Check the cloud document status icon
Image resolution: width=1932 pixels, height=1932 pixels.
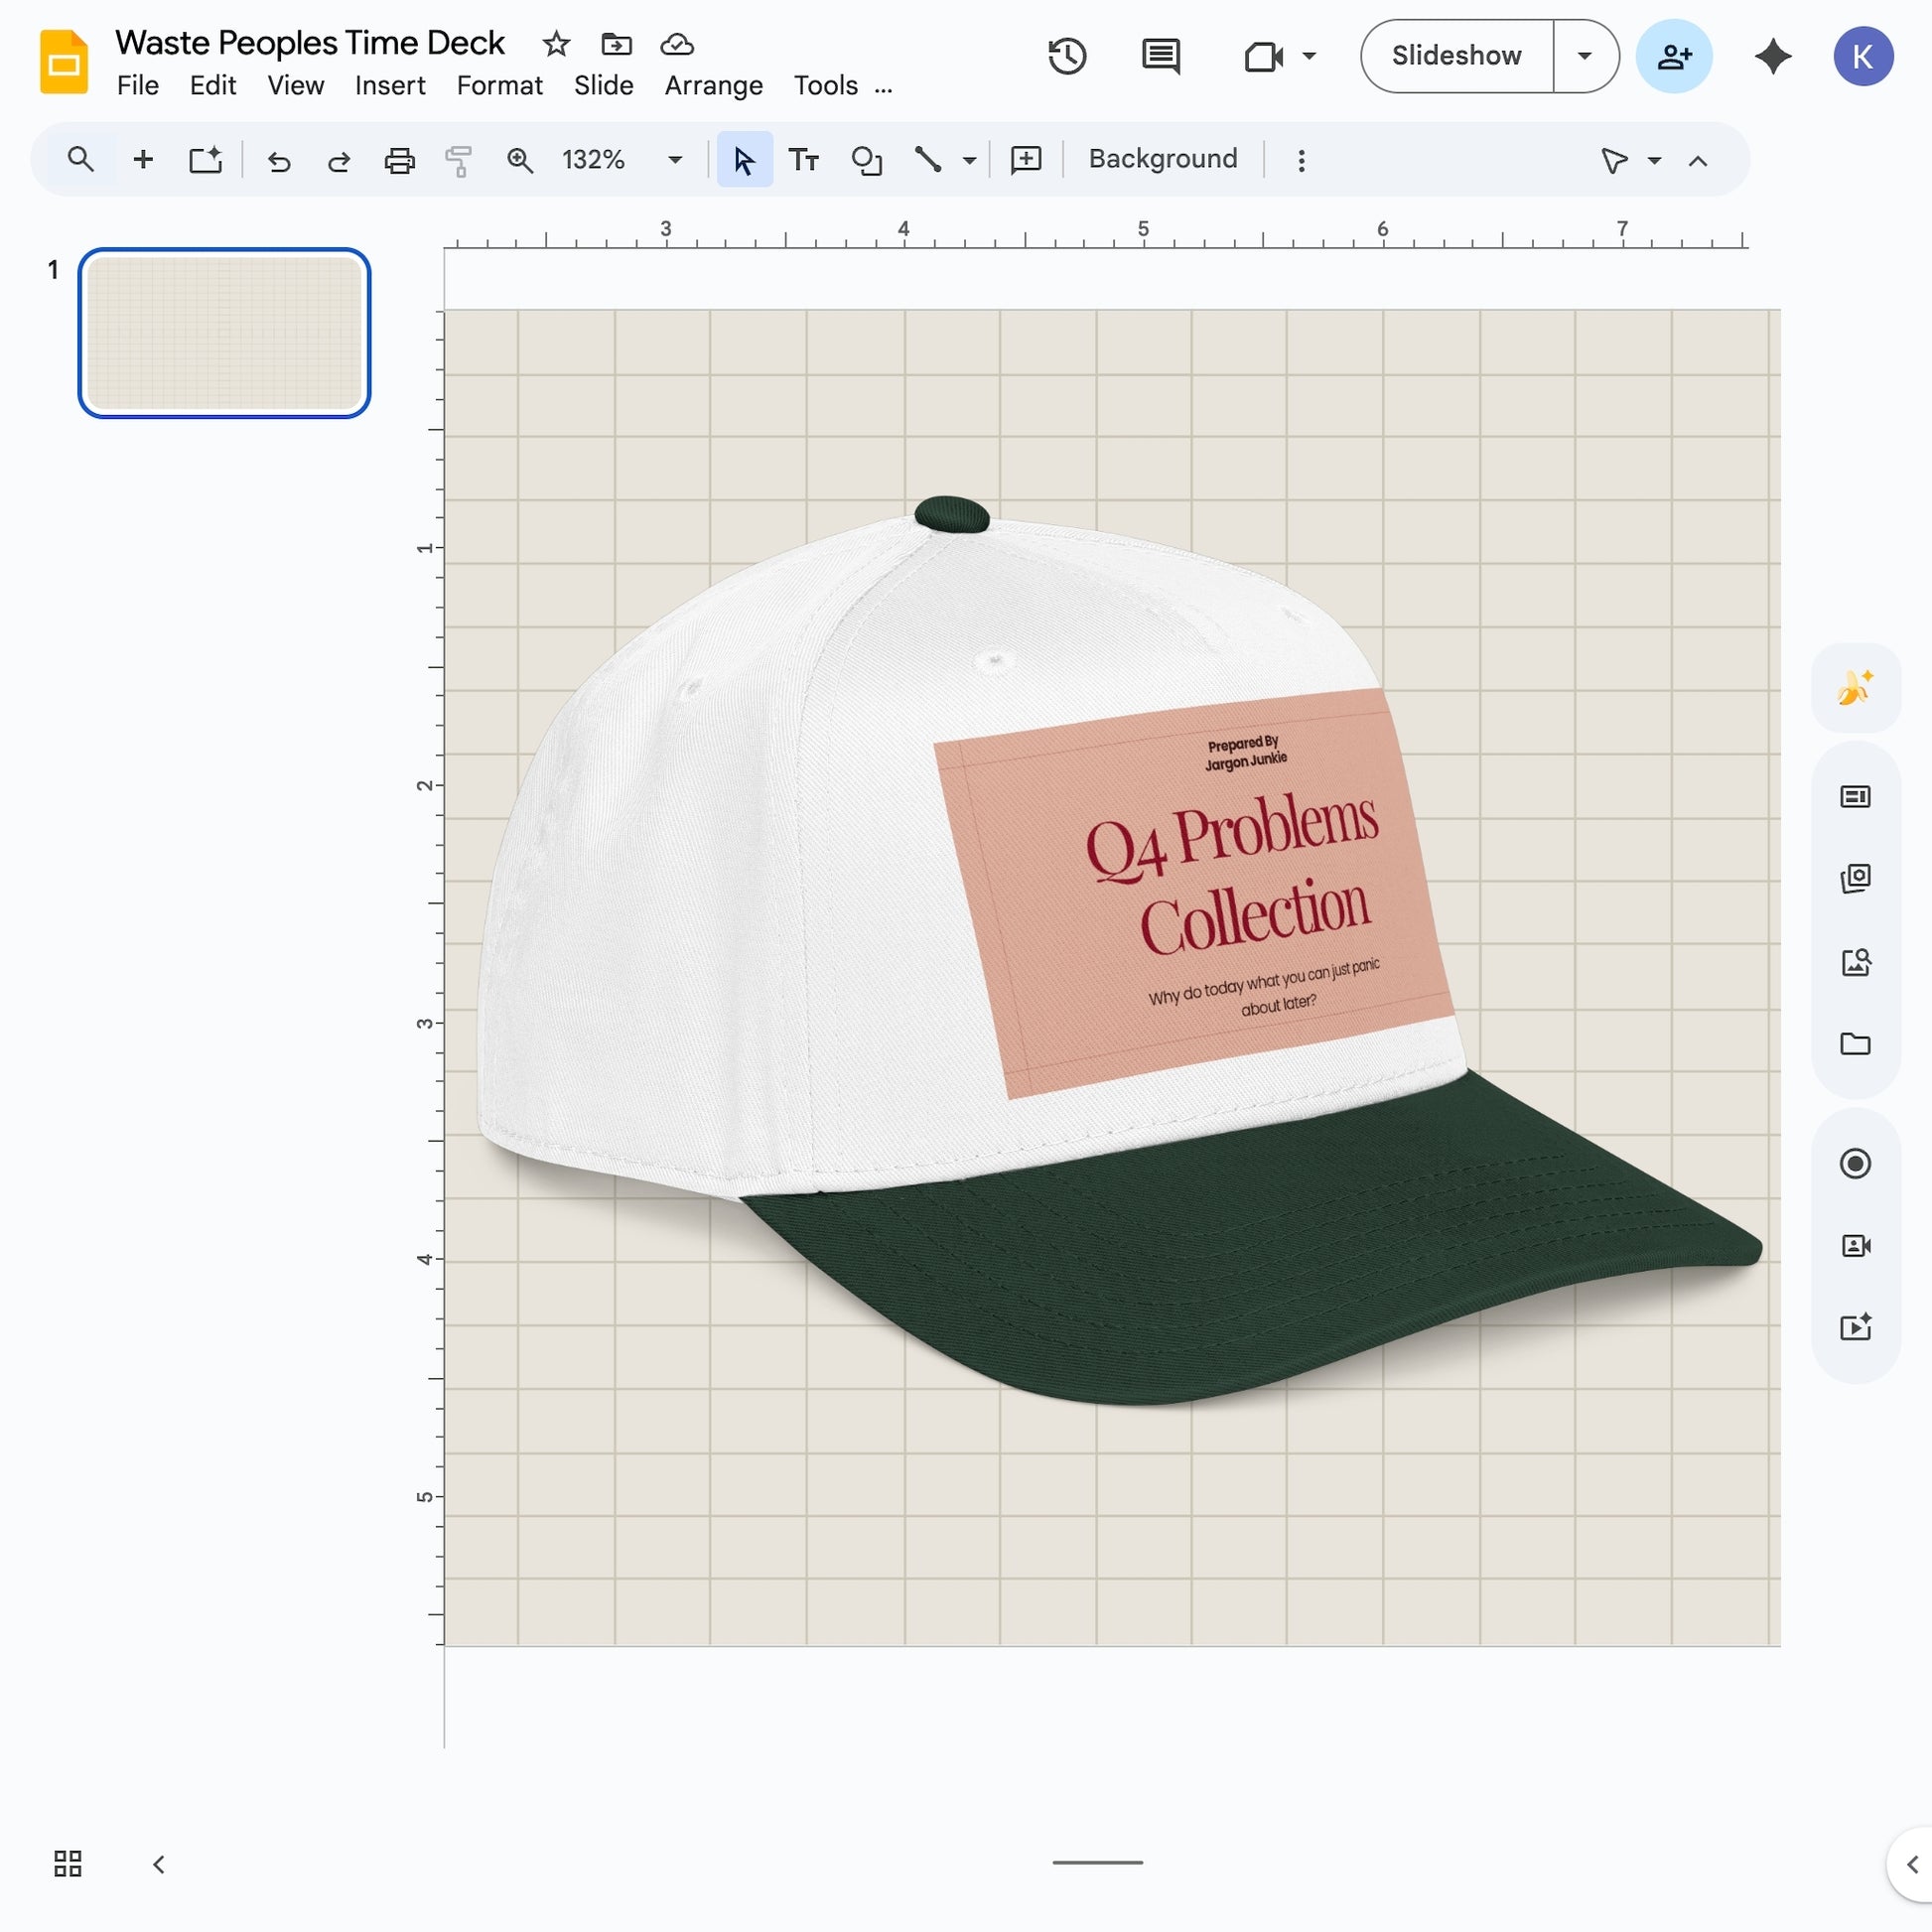coord(677,44)
